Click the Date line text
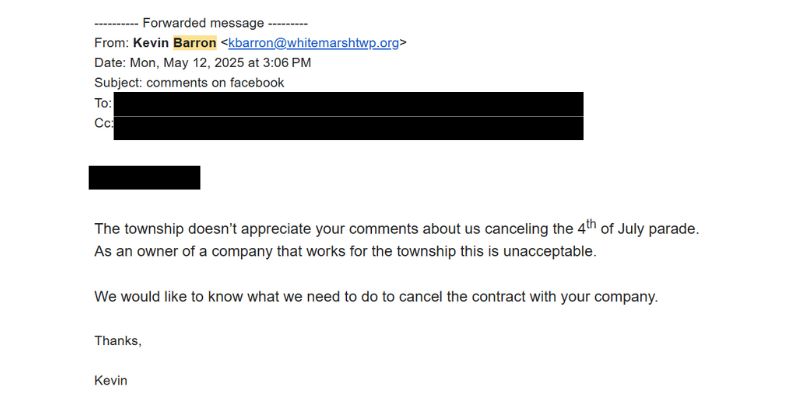The width and height of the screenshot is (800, 400). click(203, 63)
